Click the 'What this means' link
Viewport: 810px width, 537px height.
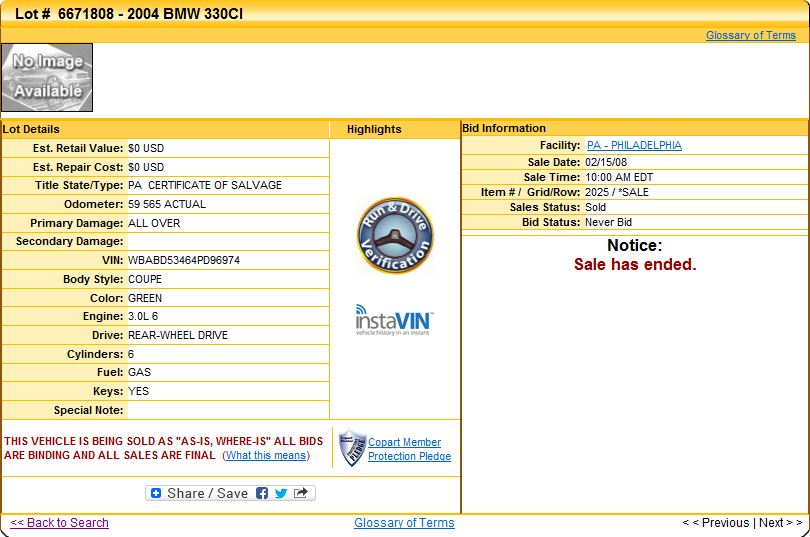pos(265,455)
